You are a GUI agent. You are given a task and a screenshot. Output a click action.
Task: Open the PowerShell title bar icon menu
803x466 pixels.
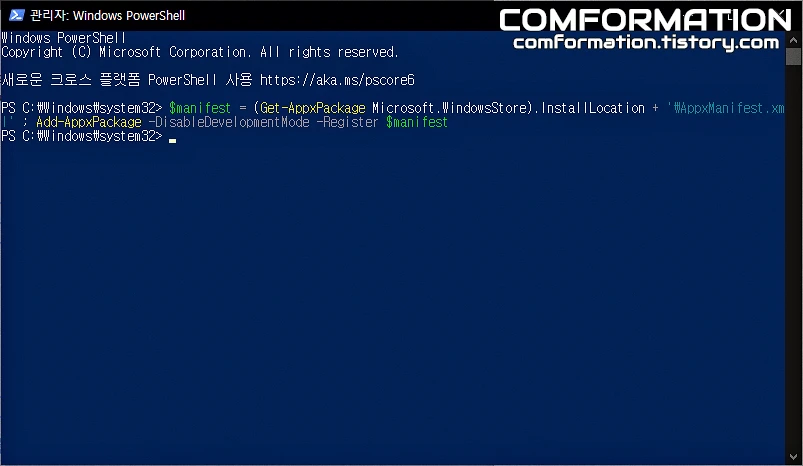(16, 15)
